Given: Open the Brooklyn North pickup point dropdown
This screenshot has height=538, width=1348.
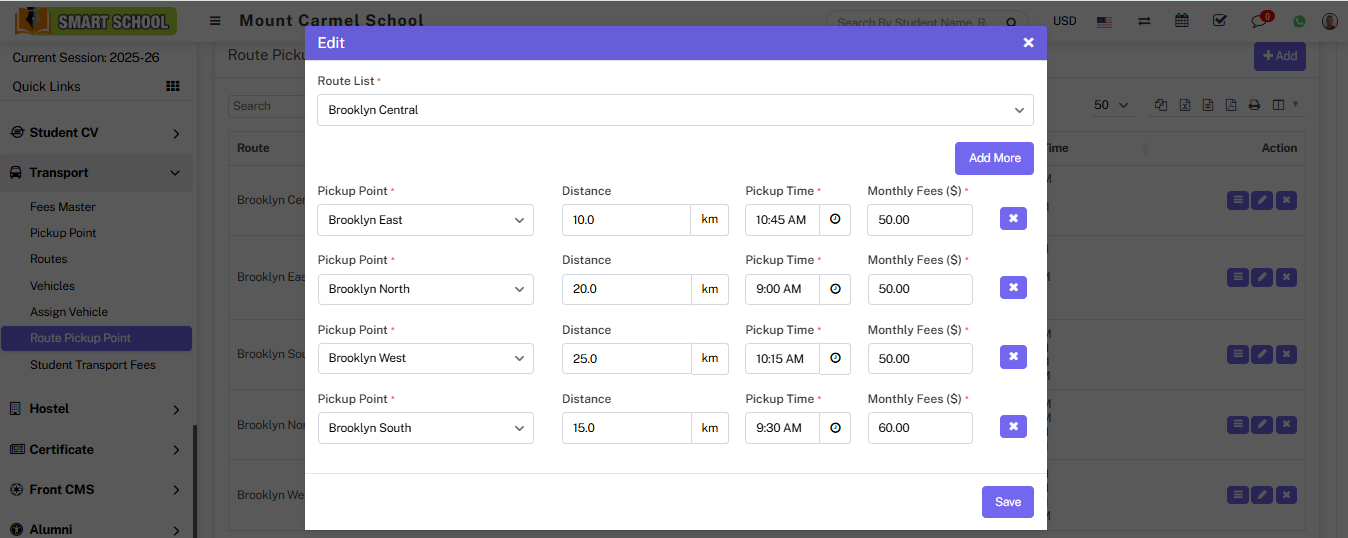Looking at the screenshot, I should click(425, 289).
